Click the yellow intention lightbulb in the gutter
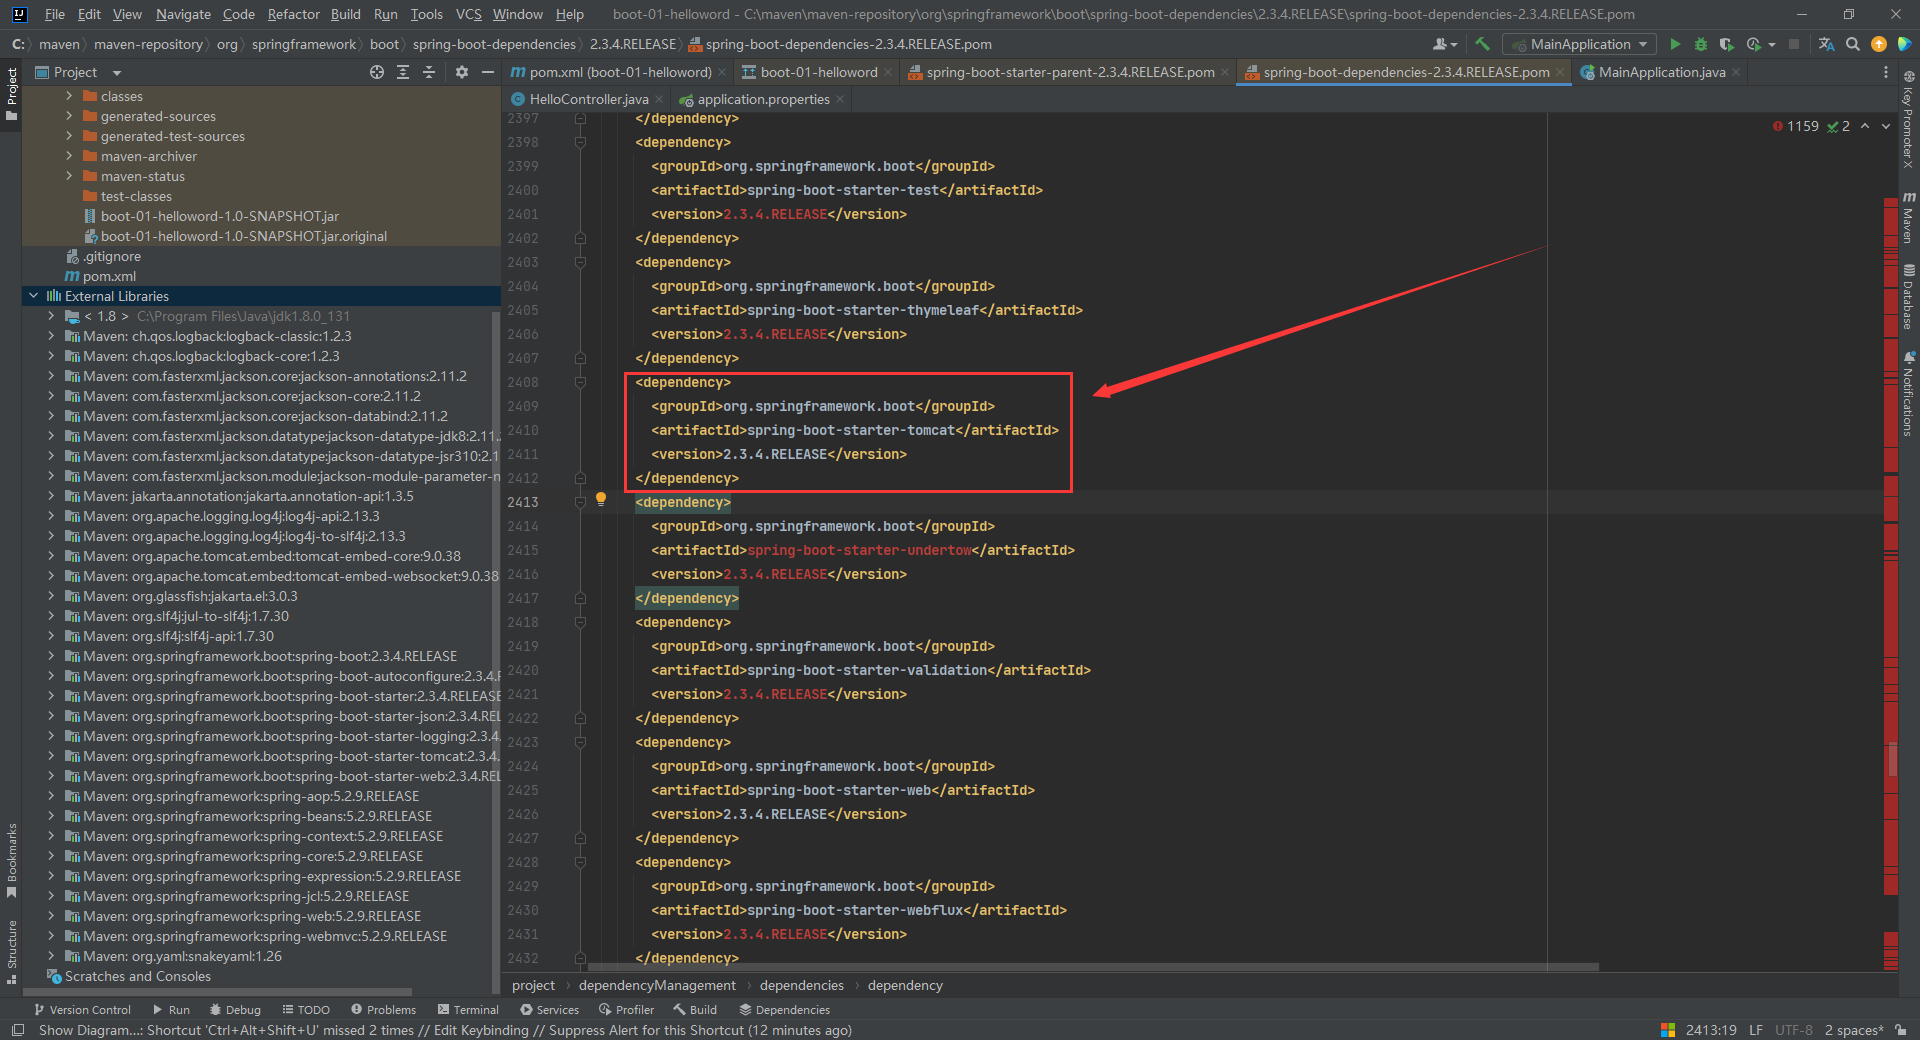Viewport: 1920px width, 1040px height. pos(601,499)
